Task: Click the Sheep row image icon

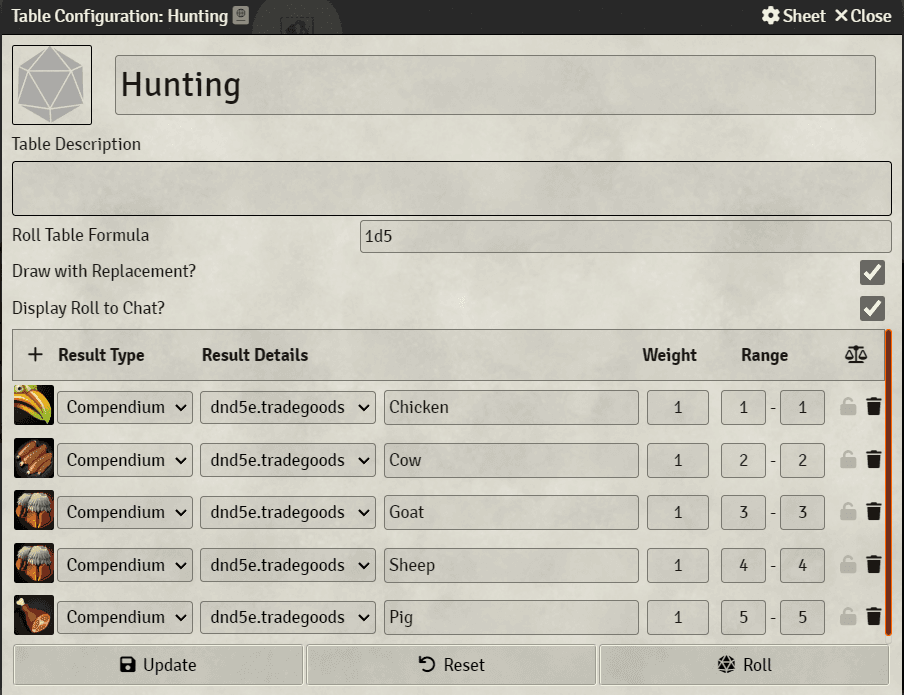Action: click(x=33, y=565)
